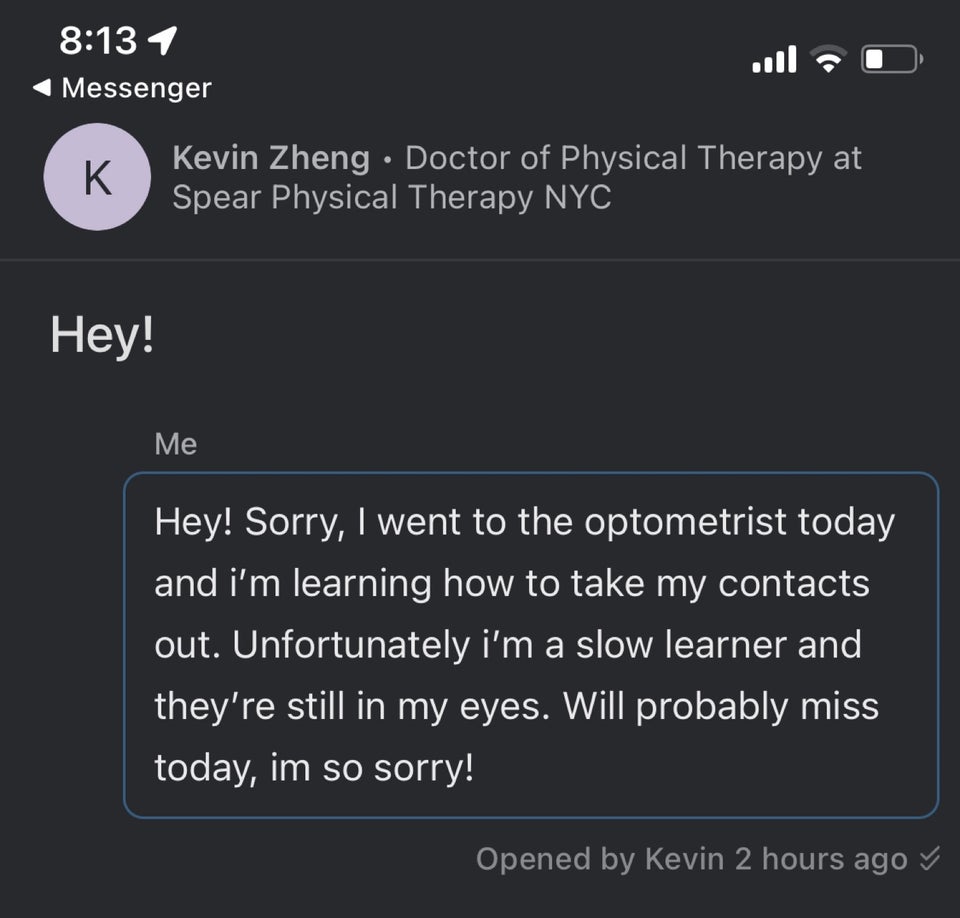Select the "Spear Physical Therapy NYC" text
960x918 pixels.
pyautogui.click(x=392, y=197)
